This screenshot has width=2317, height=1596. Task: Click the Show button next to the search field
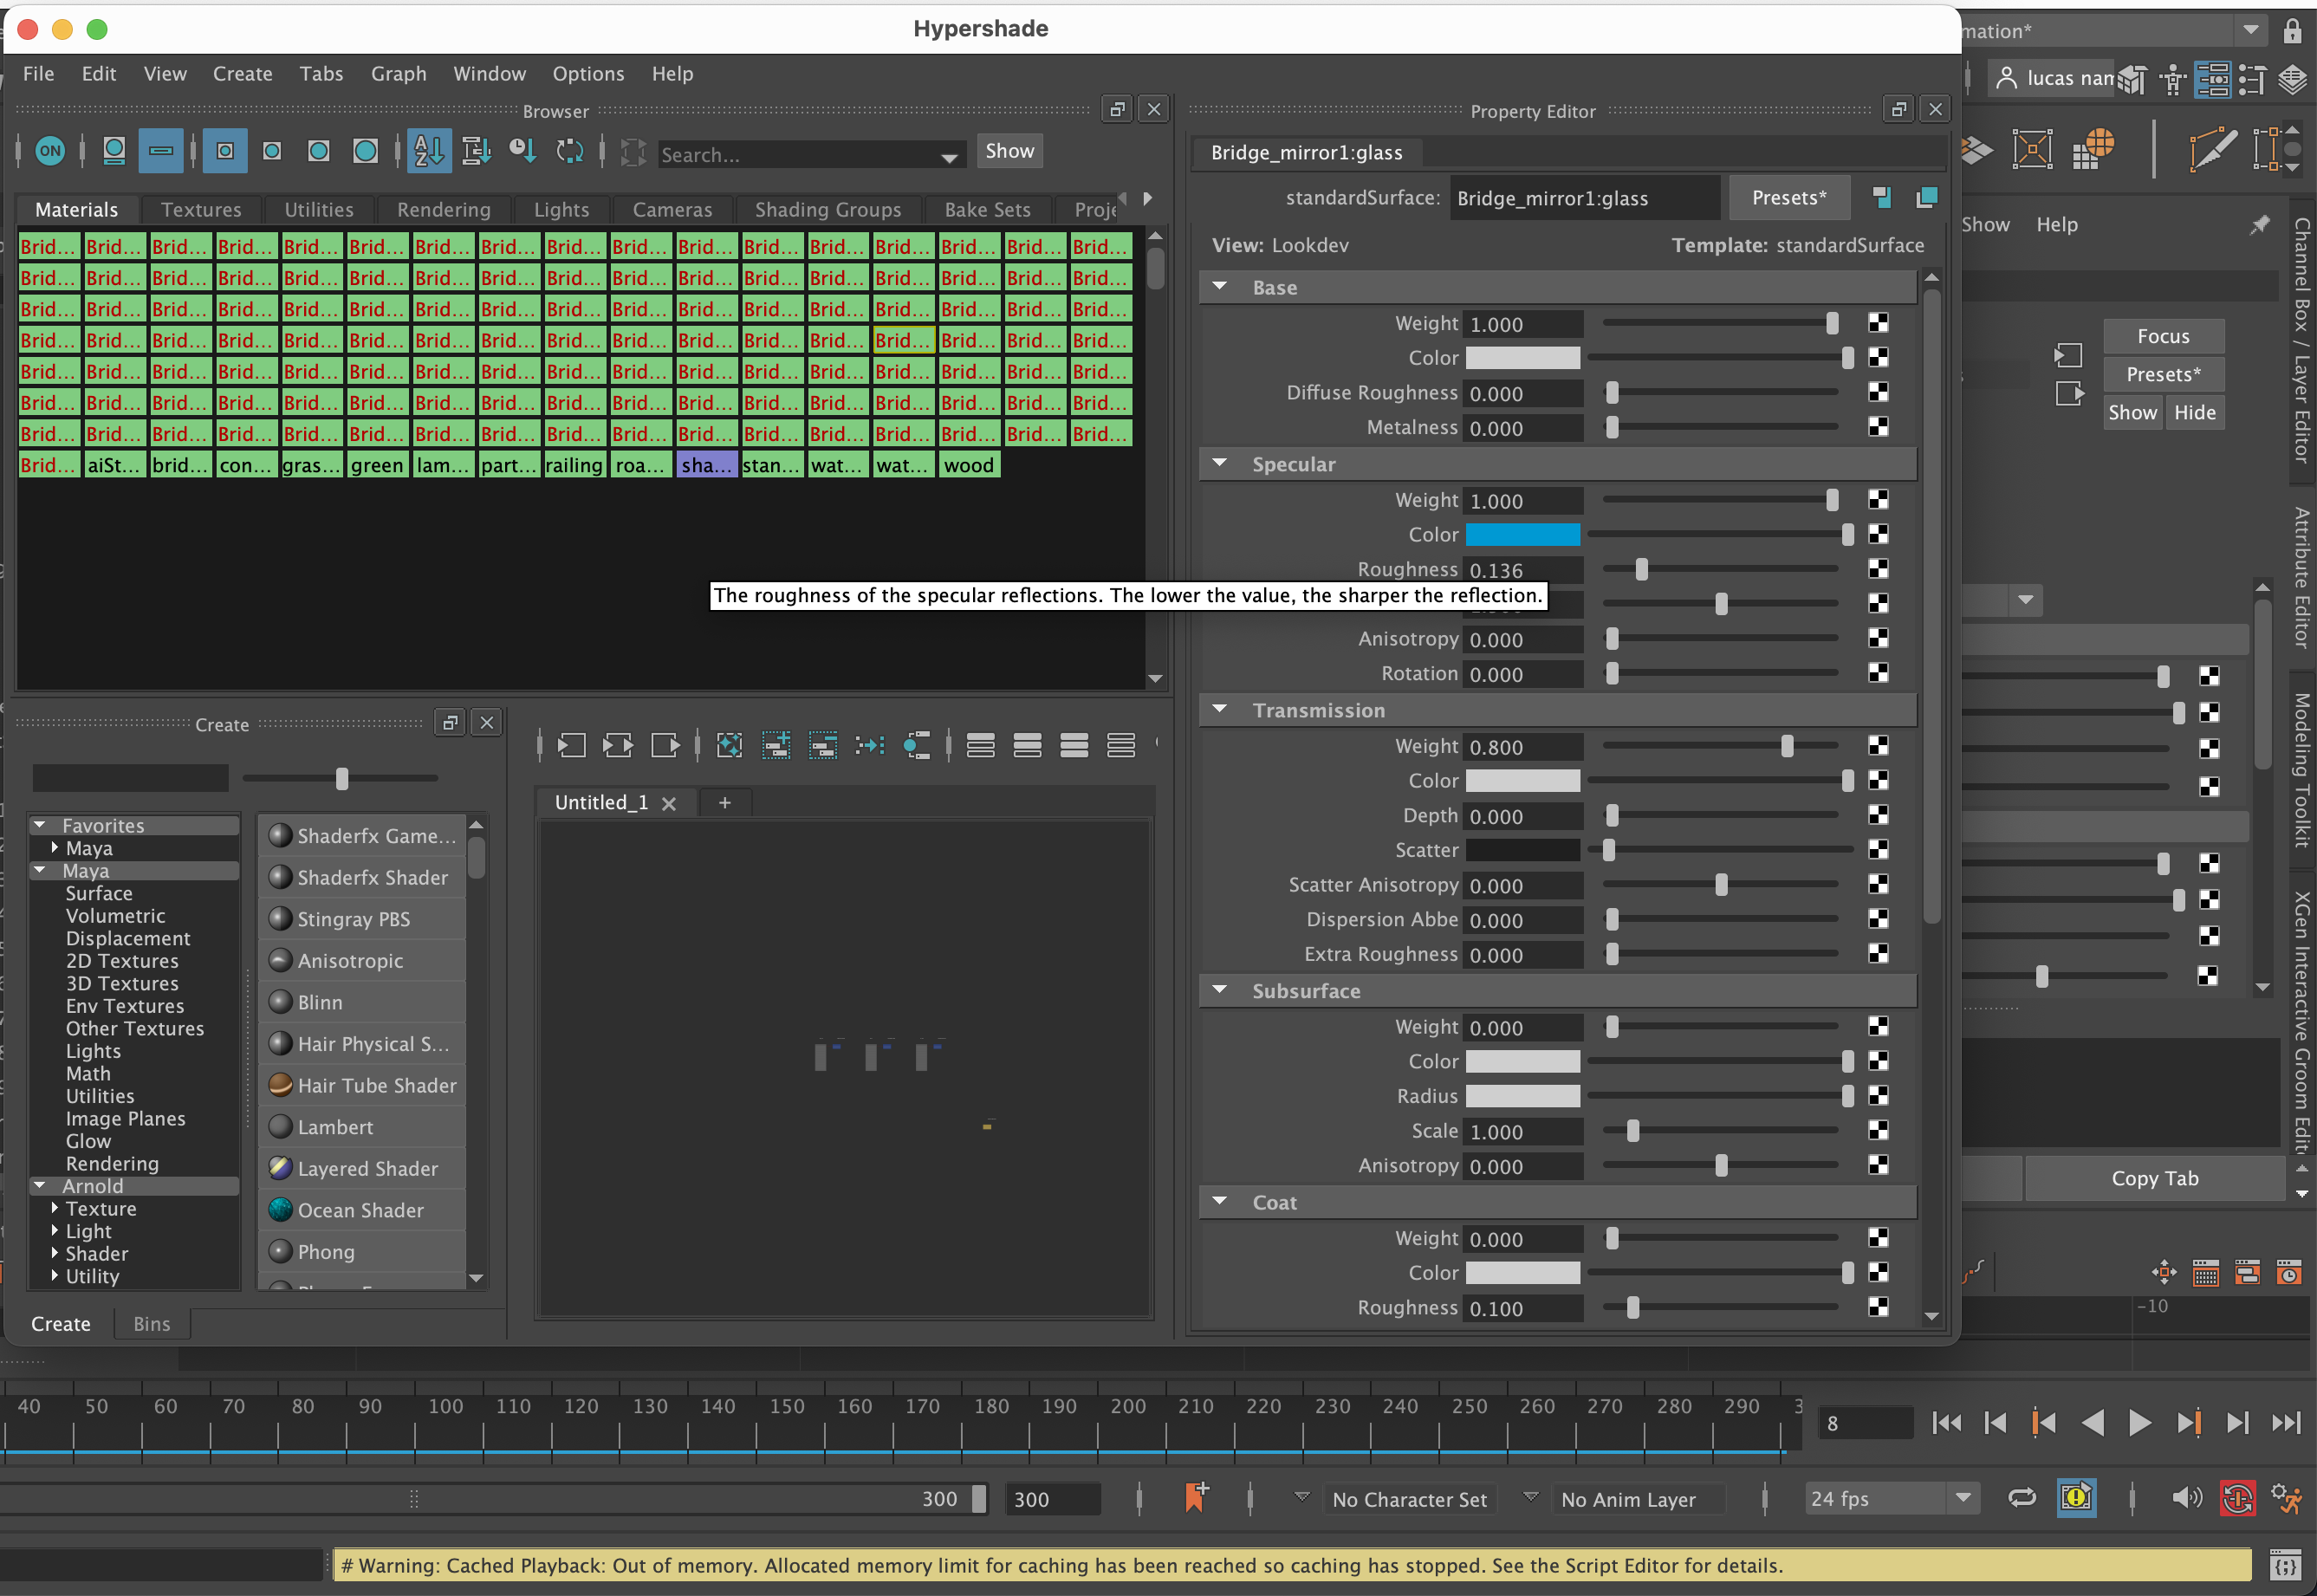coord(1009,151)
